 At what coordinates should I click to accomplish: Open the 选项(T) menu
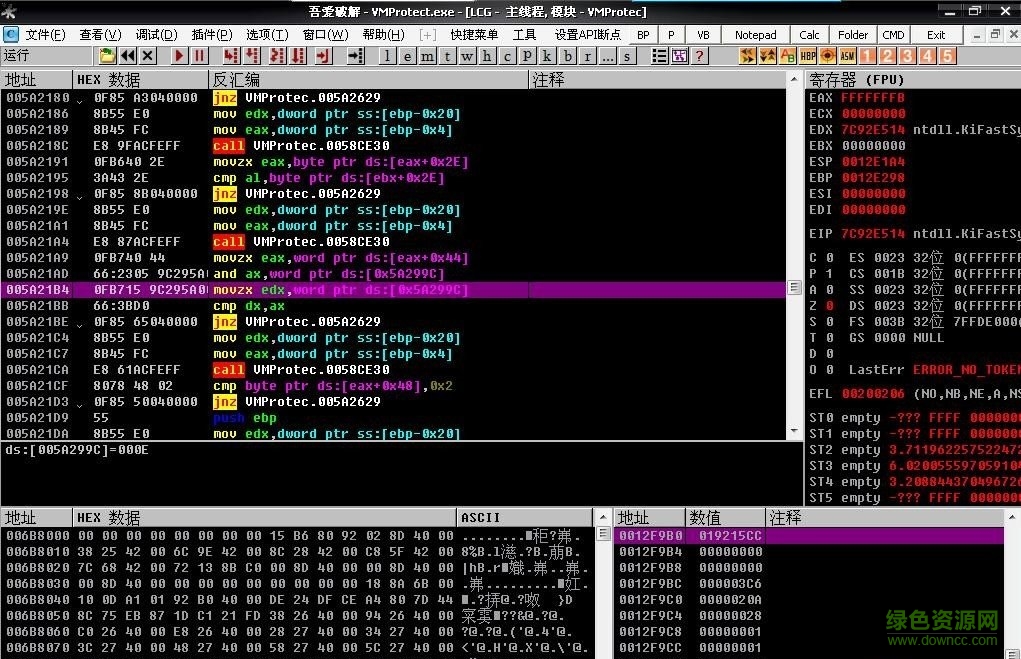tap(267, 35)
